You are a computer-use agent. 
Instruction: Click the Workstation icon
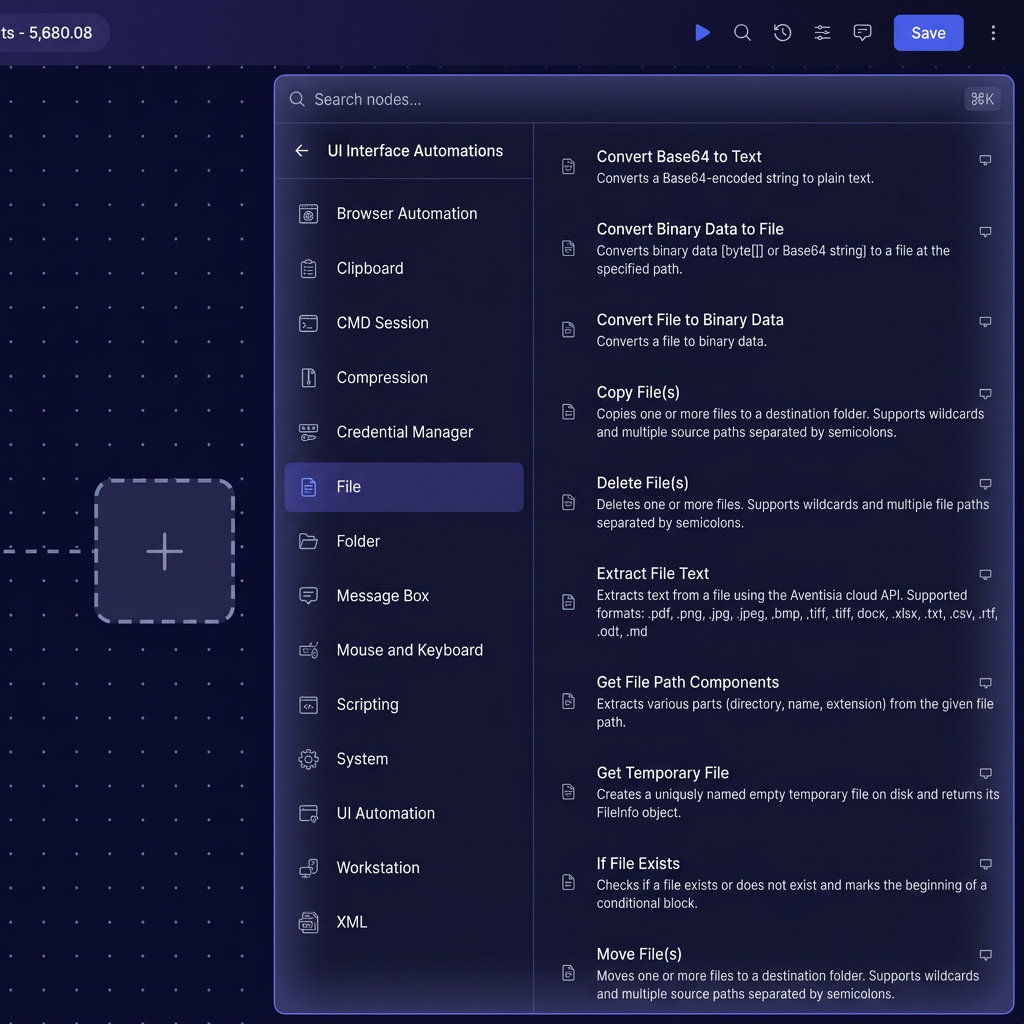click(308, 868)
